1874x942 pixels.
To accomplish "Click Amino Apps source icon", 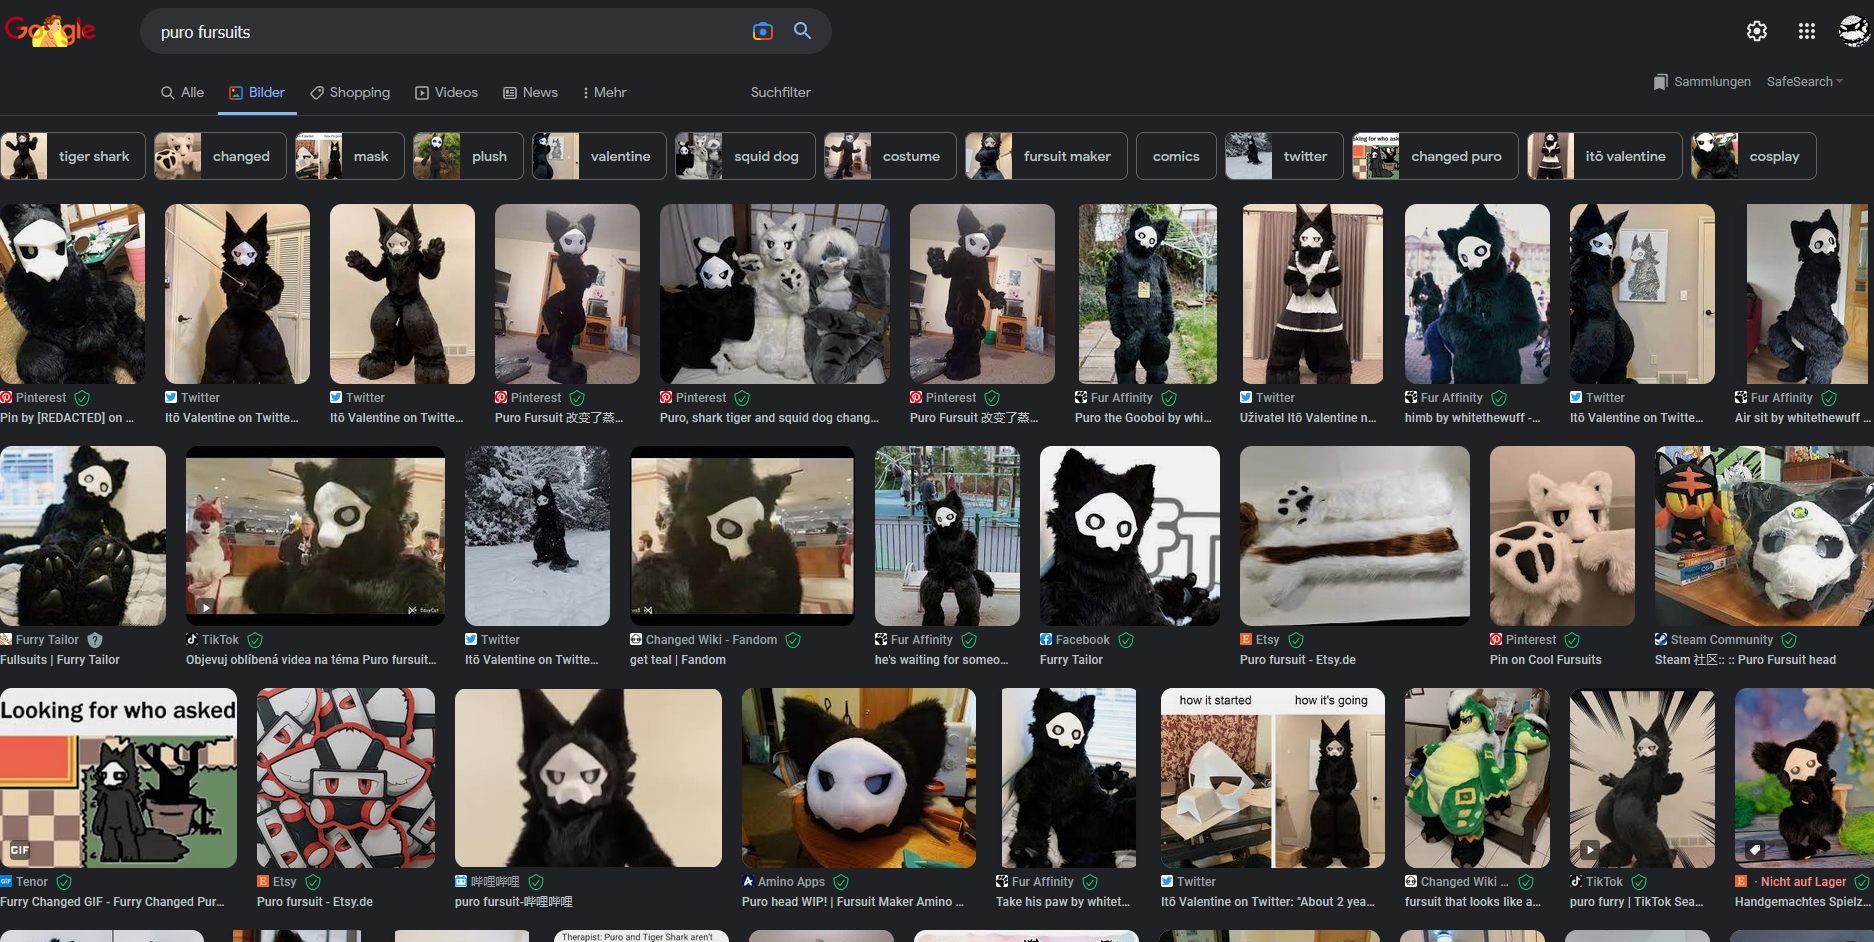I will tap(748, 882).
